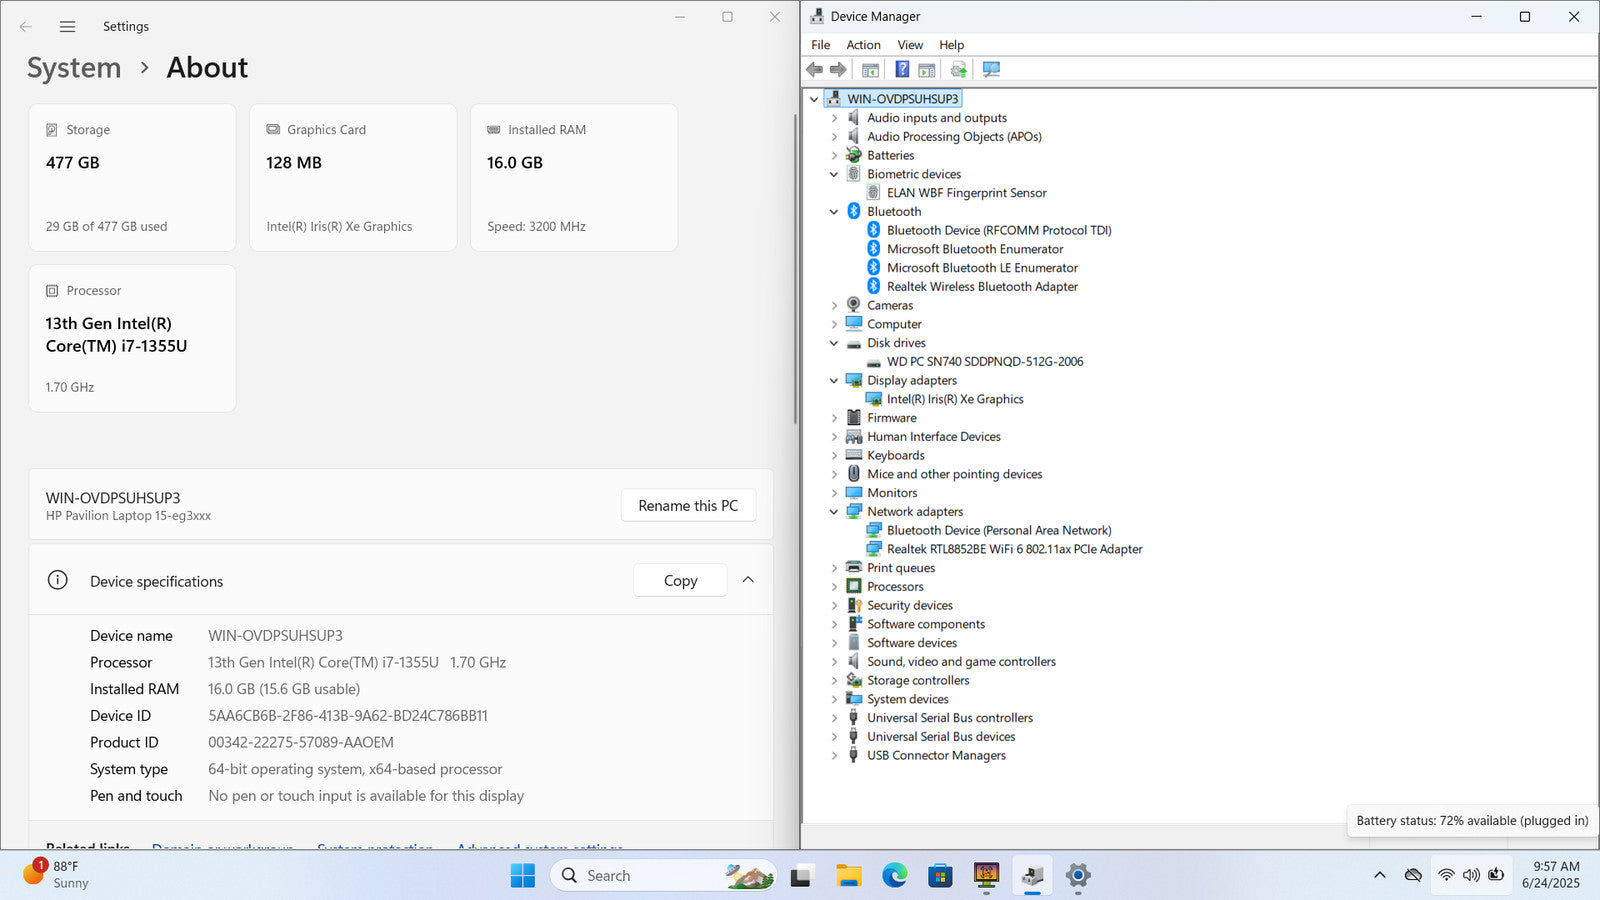Click the Show/Hide Console Tree toolbar icon
The image size is (1600, 900).
tap(870, 69)
